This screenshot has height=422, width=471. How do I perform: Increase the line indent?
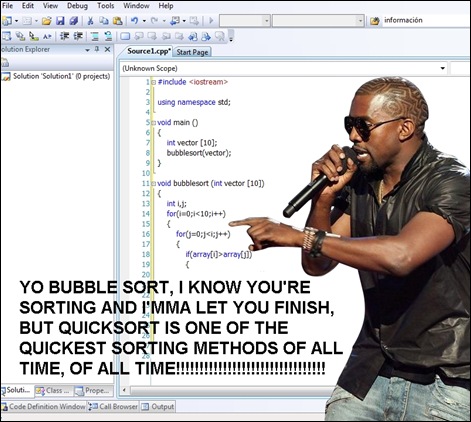78,36
